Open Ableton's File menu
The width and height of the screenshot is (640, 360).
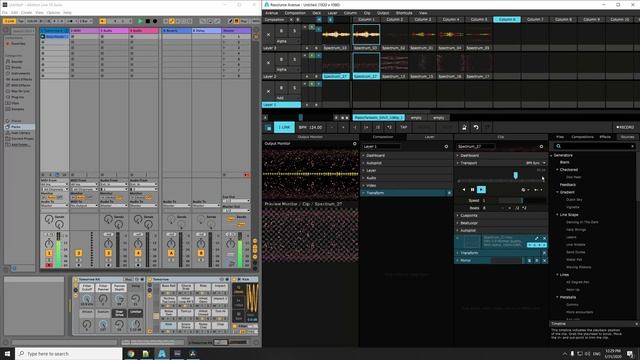click(5, 13)
